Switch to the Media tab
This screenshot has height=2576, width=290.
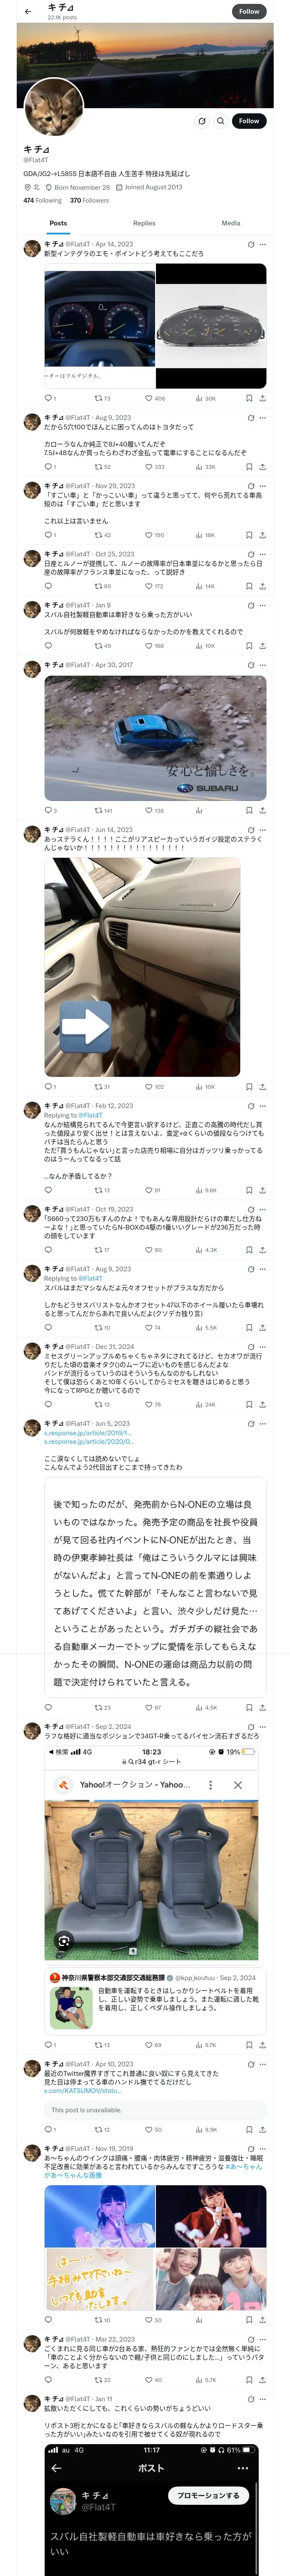(231, 223)
